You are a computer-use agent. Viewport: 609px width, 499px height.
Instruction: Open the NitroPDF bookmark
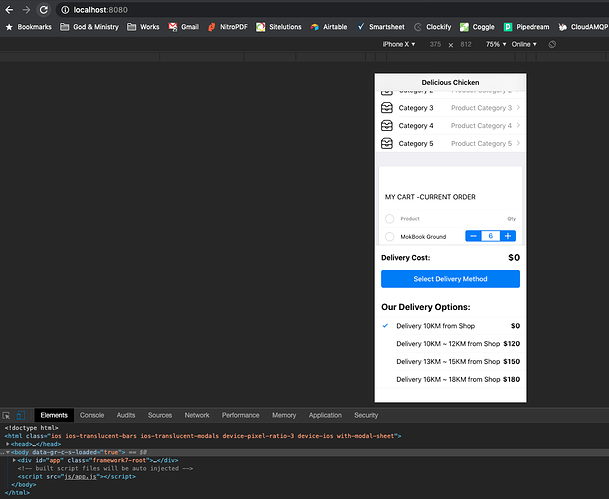coord(228,27)
